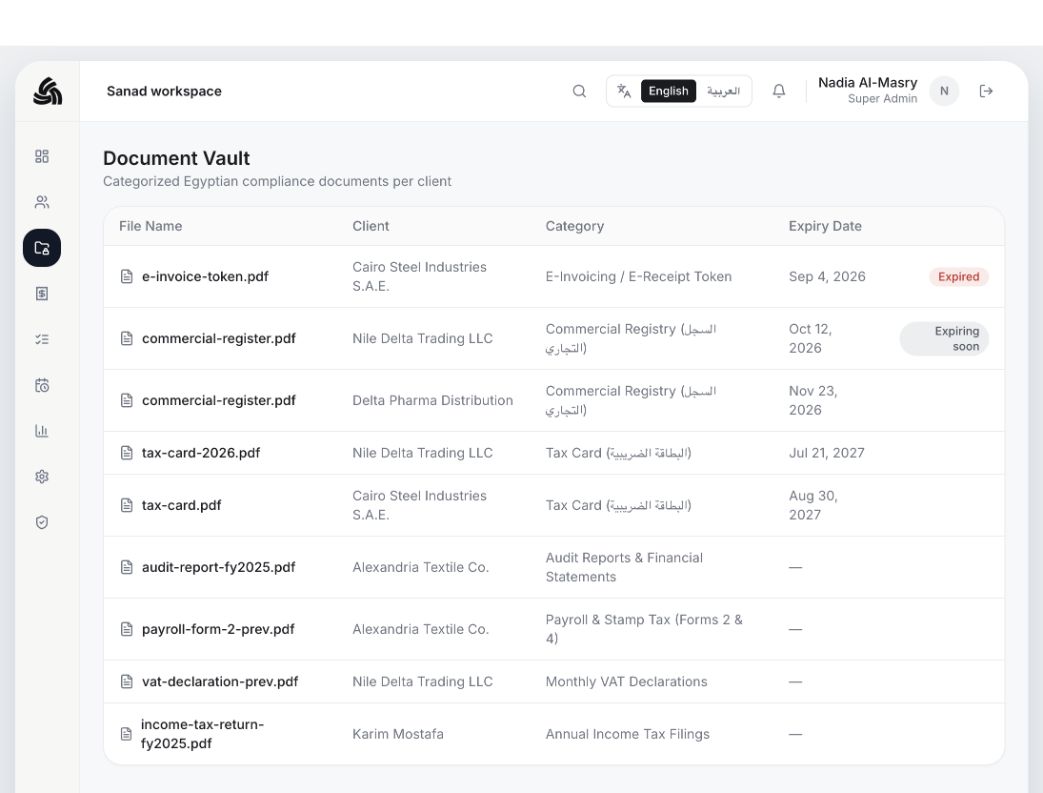The width and height of the screenshot is (1043, 793).
Task: Switch language to العربية
Action: click(724, 91)
